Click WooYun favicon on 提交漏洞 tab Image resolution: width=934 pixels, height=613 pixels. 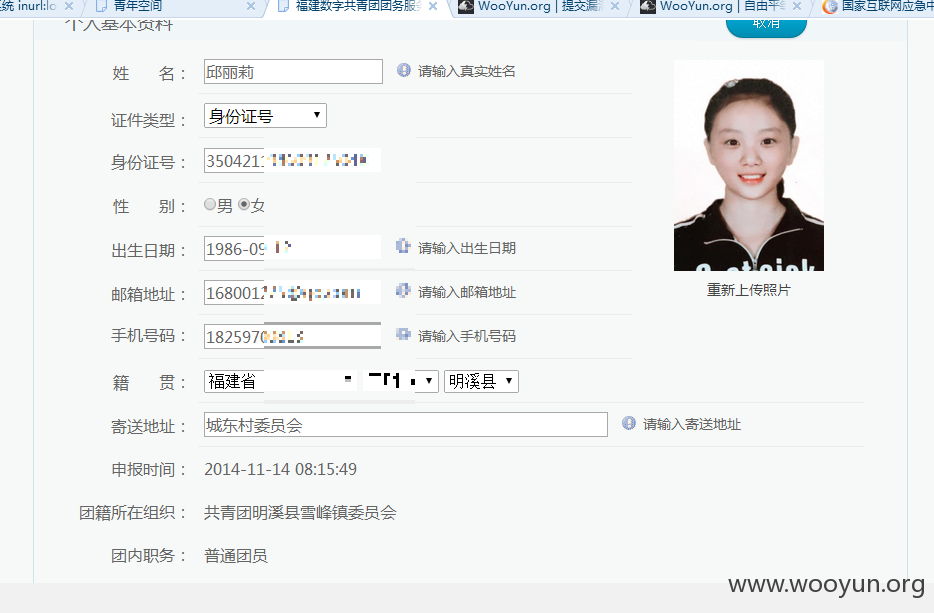pos(466,6)
